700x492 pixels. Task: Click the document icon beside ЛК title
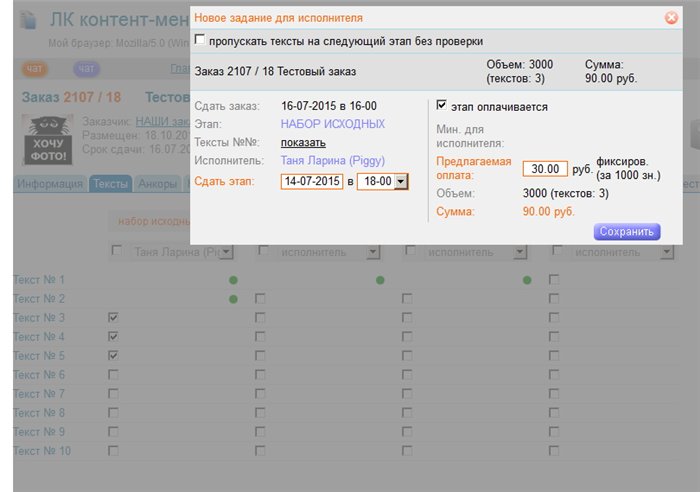click(x=29, y=21)
